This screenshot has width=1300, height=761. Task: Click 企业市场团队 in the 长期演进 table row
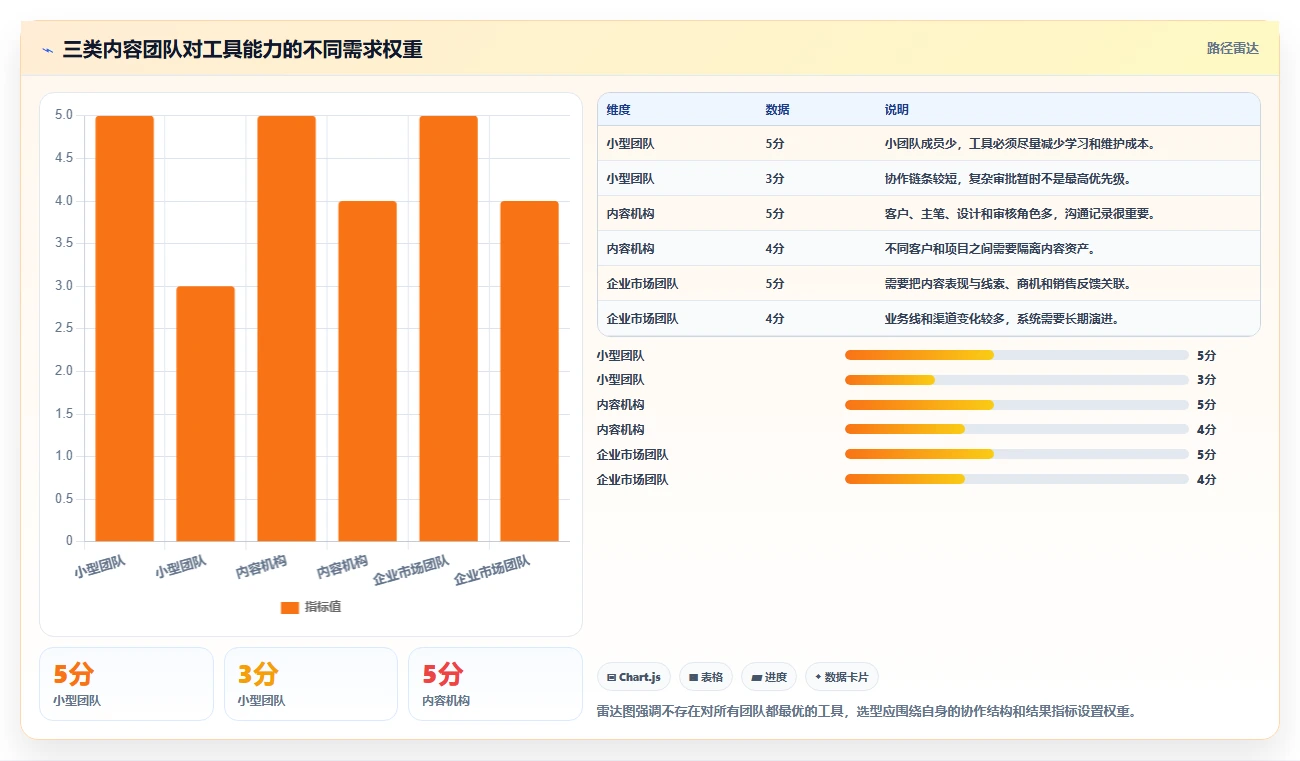tap(642, 319)
